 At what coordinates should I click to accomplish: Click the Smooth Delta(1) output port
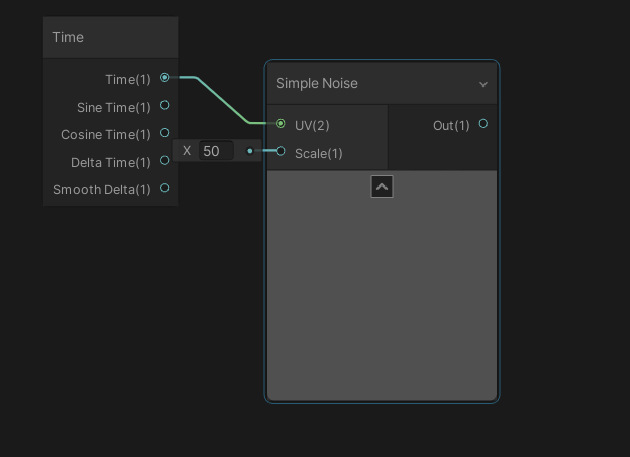pos(165,187)
